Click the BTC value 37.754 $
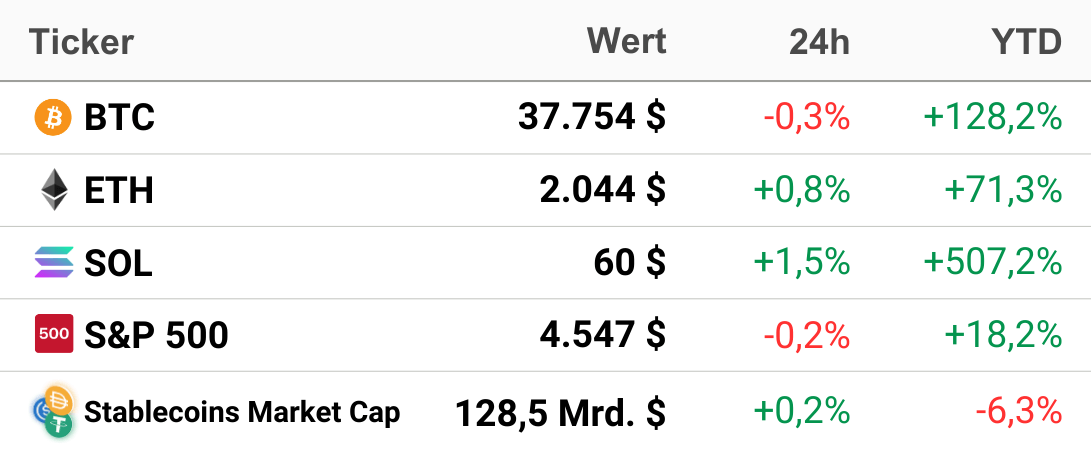The width and height of the screenshot is (1091, 450). [592, 118]
